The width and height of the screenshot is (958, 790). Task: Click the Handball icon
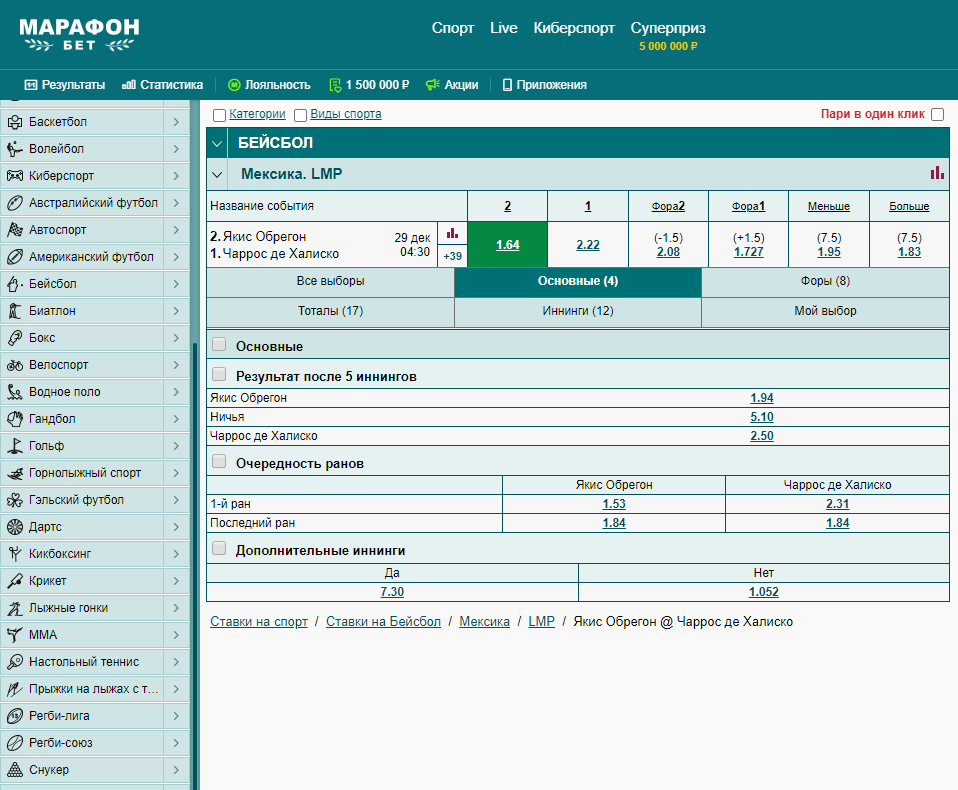coord(15,419)
